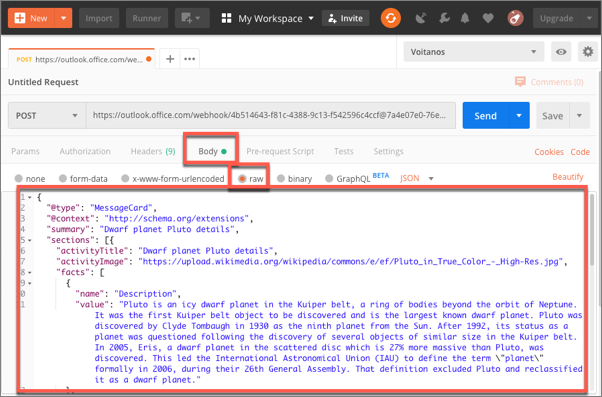Click the "MessageCard" value text
Image resolution: width=602 pixels, height=397 pixels.
pos(121,208)
